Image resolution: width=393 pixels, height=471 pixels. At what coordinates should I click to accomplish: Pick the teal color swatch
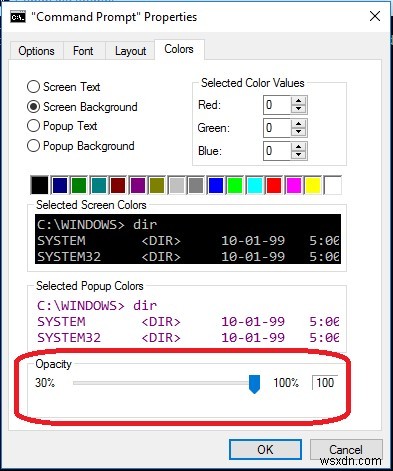click(x=98, y=185)
